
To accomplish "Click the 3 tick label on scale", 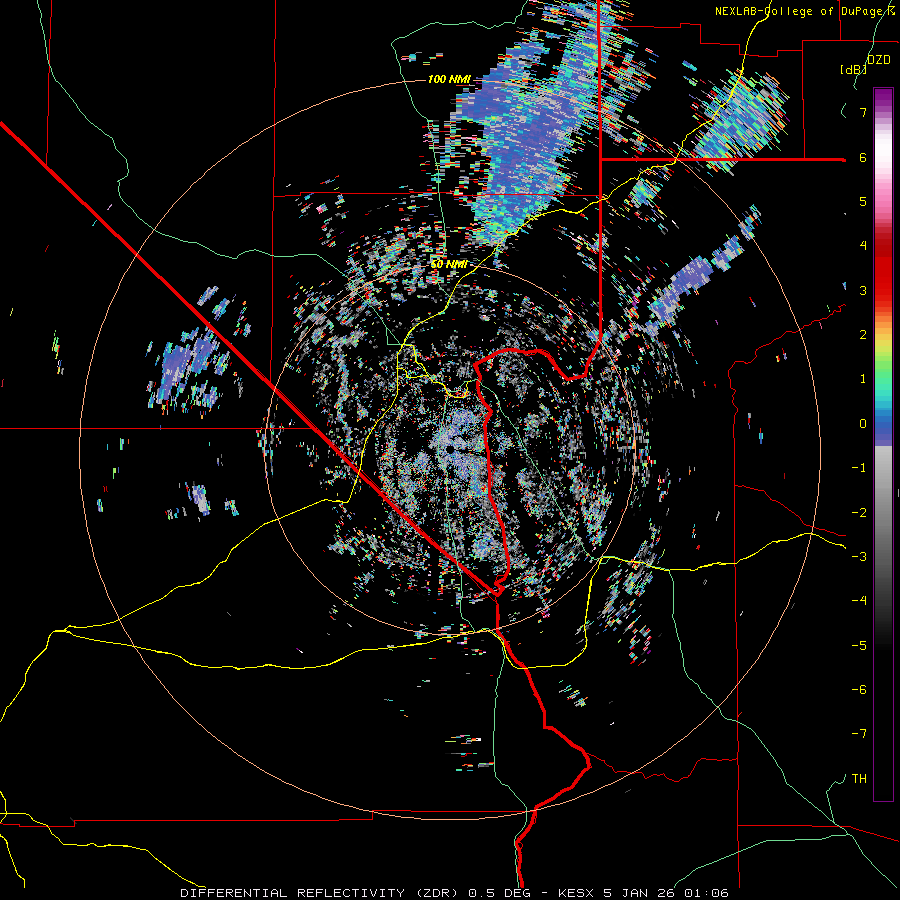I will click(x=863, y=290).
